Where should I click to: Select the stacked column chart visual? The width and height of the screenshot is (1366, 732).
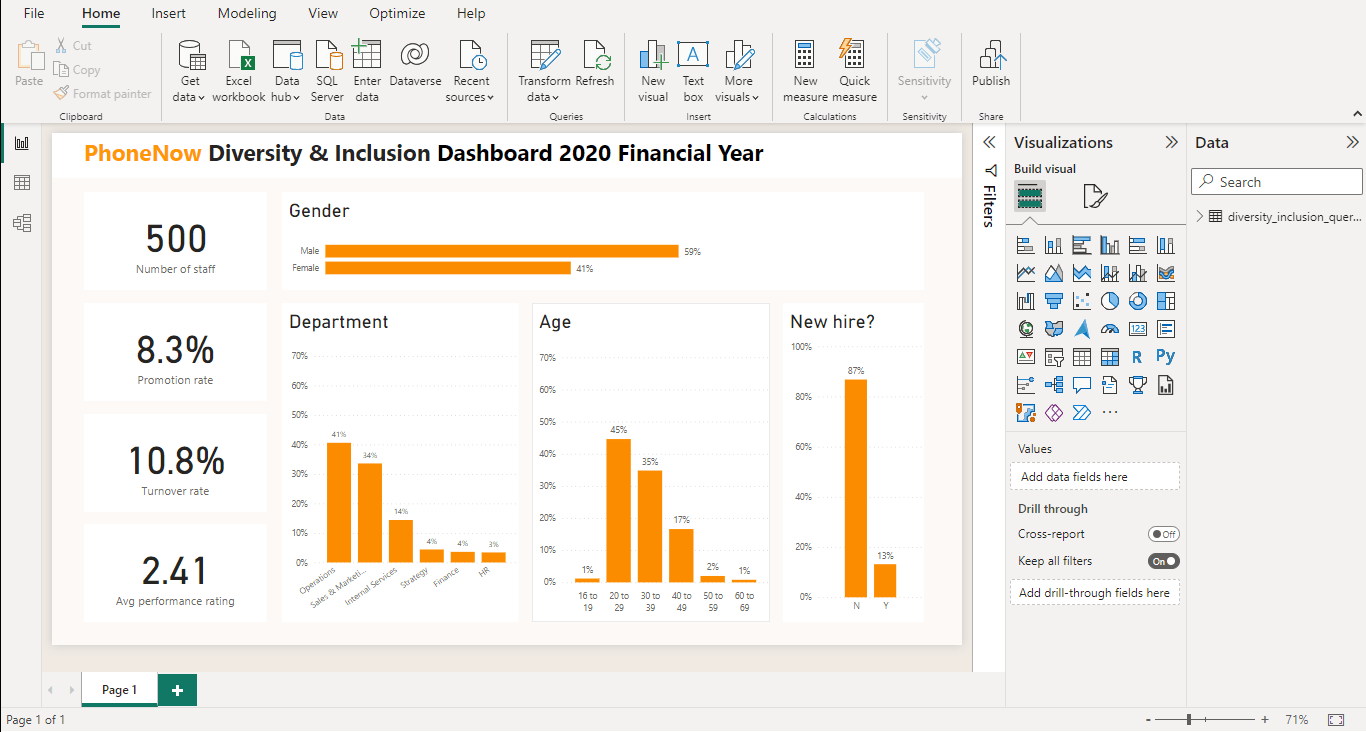1053,245
